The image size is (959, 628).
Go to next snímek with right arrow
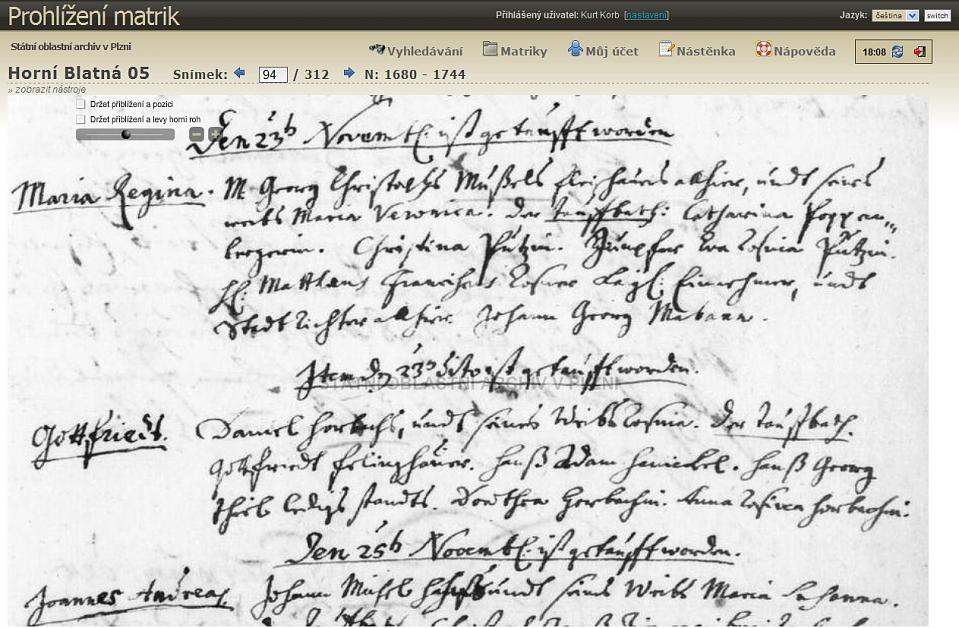point(349,73)
